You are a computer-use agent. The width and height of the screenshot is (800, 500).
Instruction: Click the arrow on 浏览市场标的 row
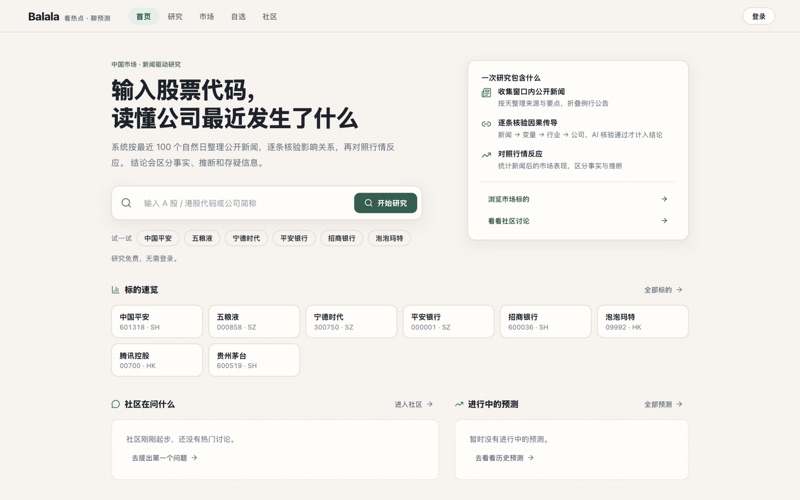tap(664, 199)
